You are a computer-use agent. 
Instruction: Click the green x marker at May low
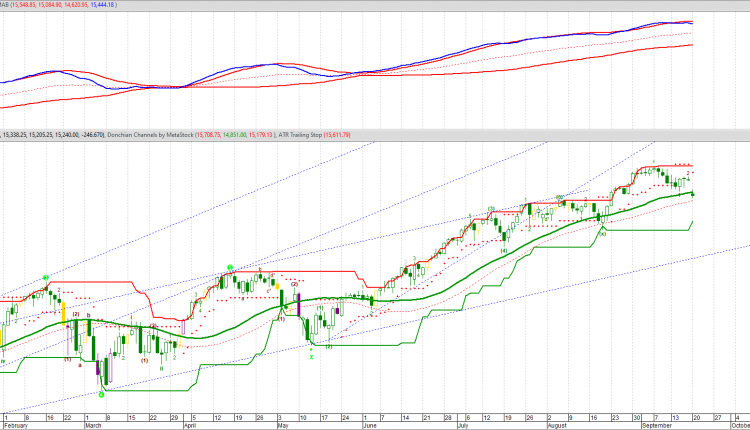click(x=311, y=355)
